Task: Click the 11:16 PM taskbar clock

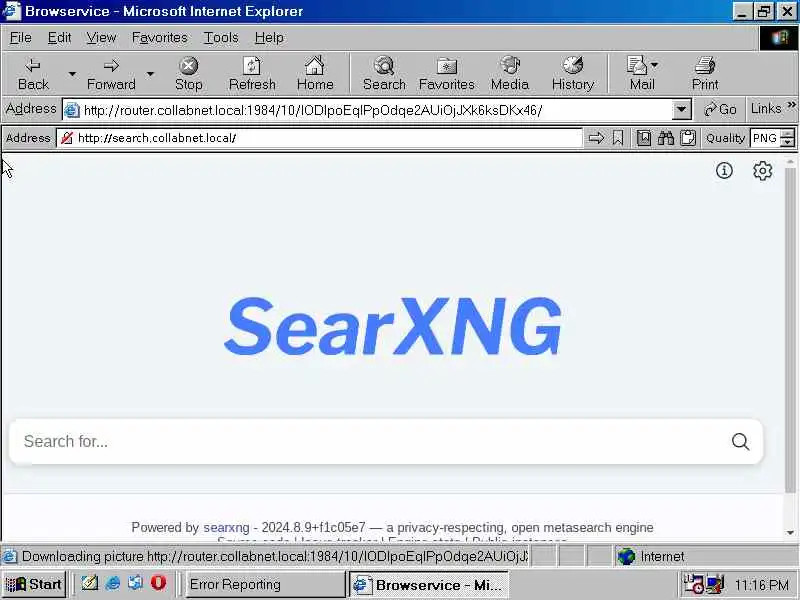Action: tap(762, 585)
